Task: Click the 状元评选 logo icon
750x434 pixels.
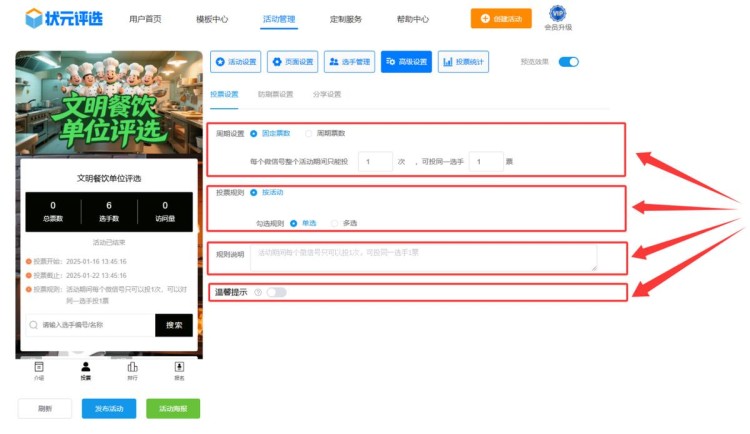Action: click(35, 18)
